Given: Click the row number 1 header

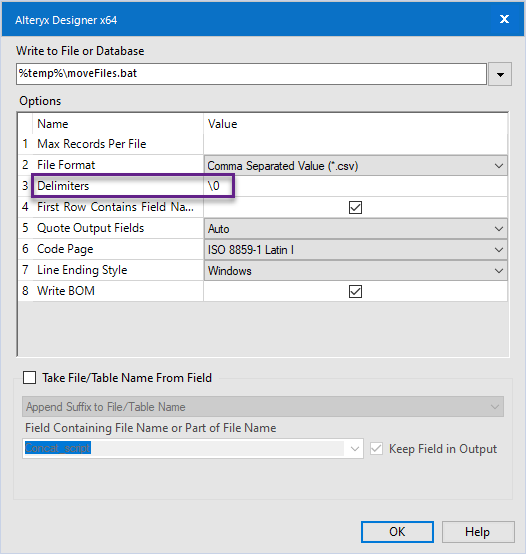Looking at the screenshot, I should tap(25, 144).
